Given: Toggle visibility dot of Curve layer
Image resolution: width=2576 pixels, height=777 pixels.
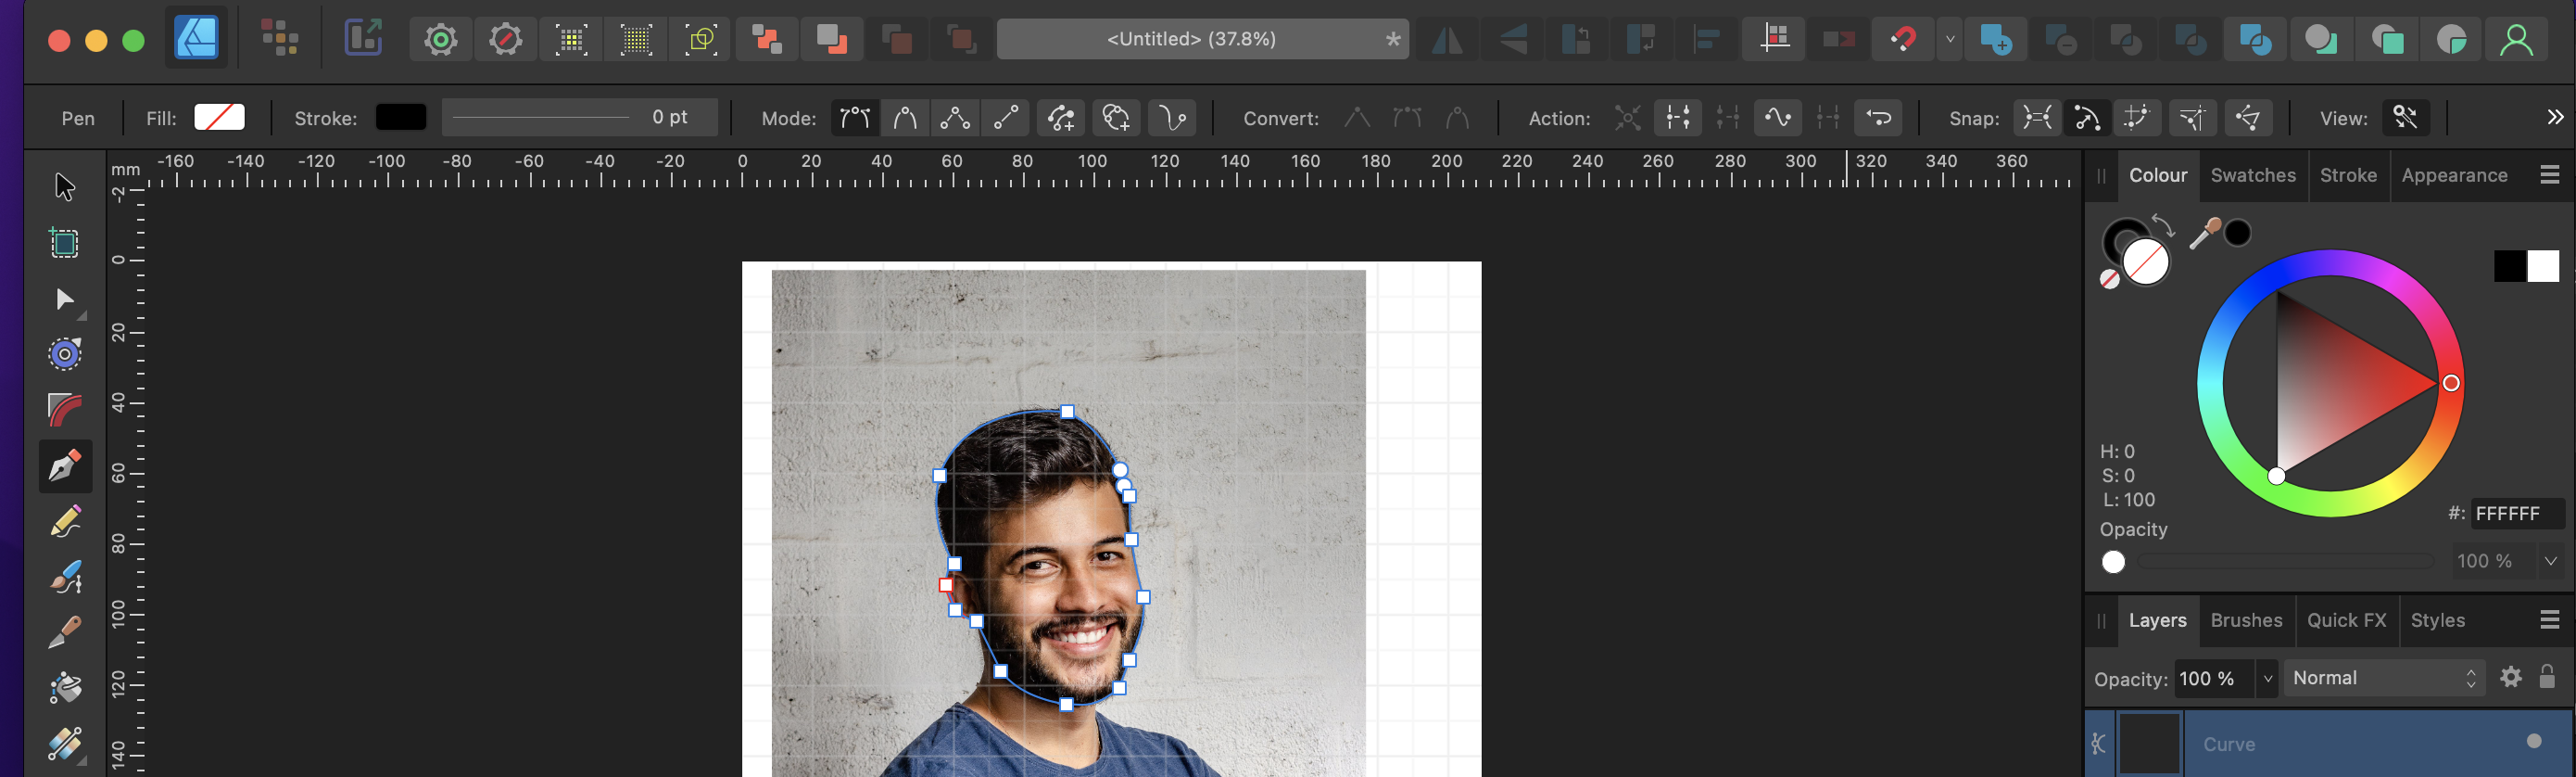Looking at the screenshot, I should pos(2534,741).
